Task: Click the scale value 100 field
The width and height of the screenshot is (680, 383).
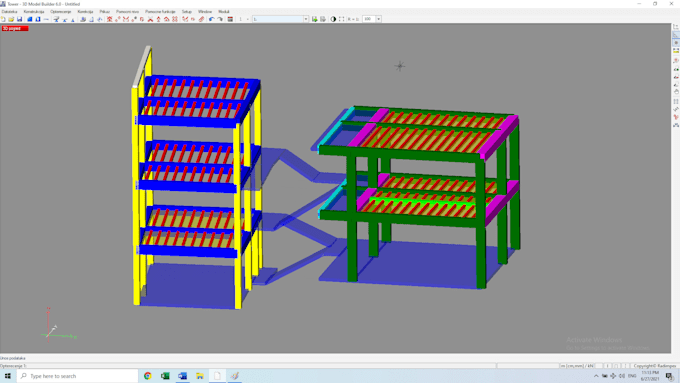Action: tap(369, 19)
